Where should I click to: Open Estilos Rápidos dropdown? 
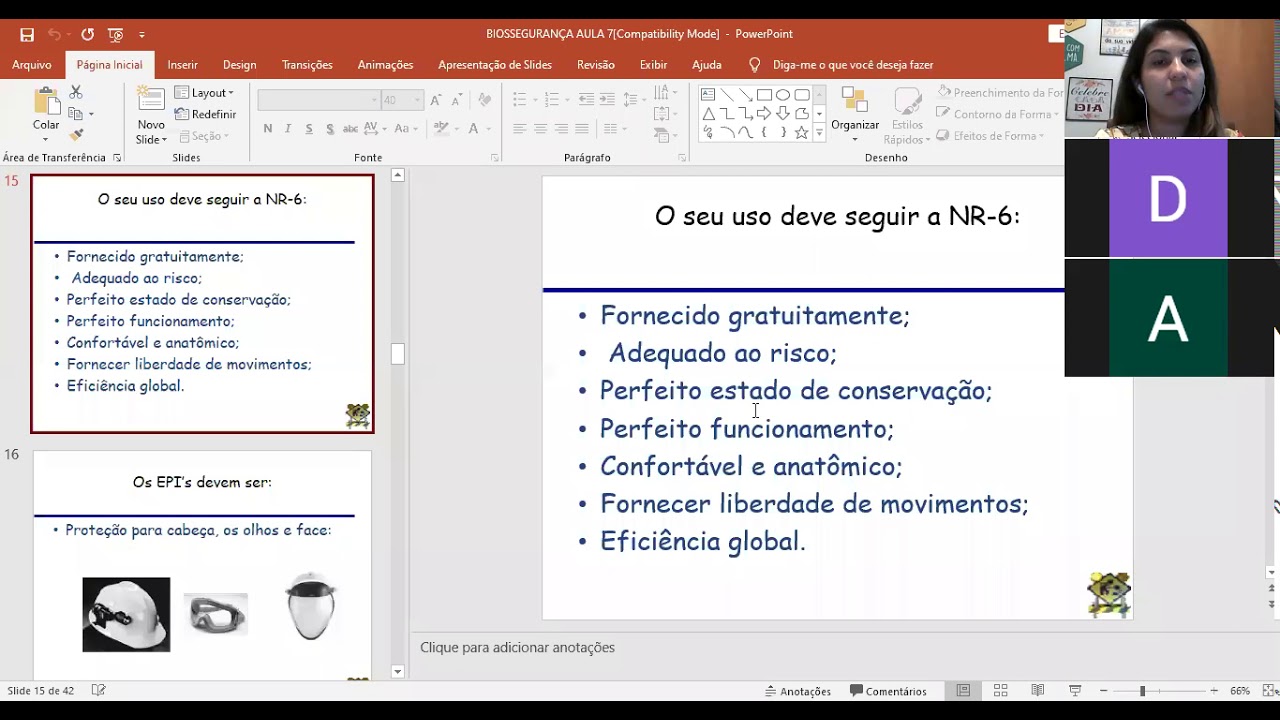click(x=907, y=115)
